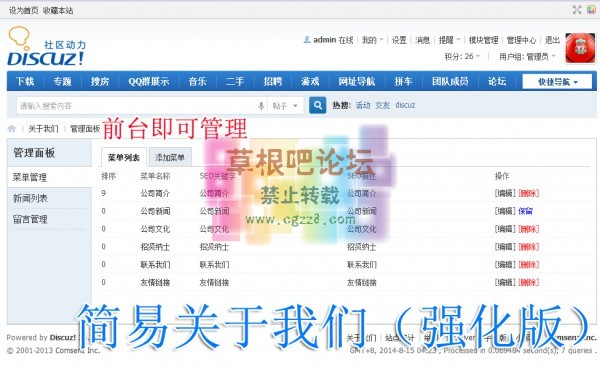Click the style switcher icon top right
The width and height of the screenshot is (600, 371).
pyautogui.click(x=592, y=10)
